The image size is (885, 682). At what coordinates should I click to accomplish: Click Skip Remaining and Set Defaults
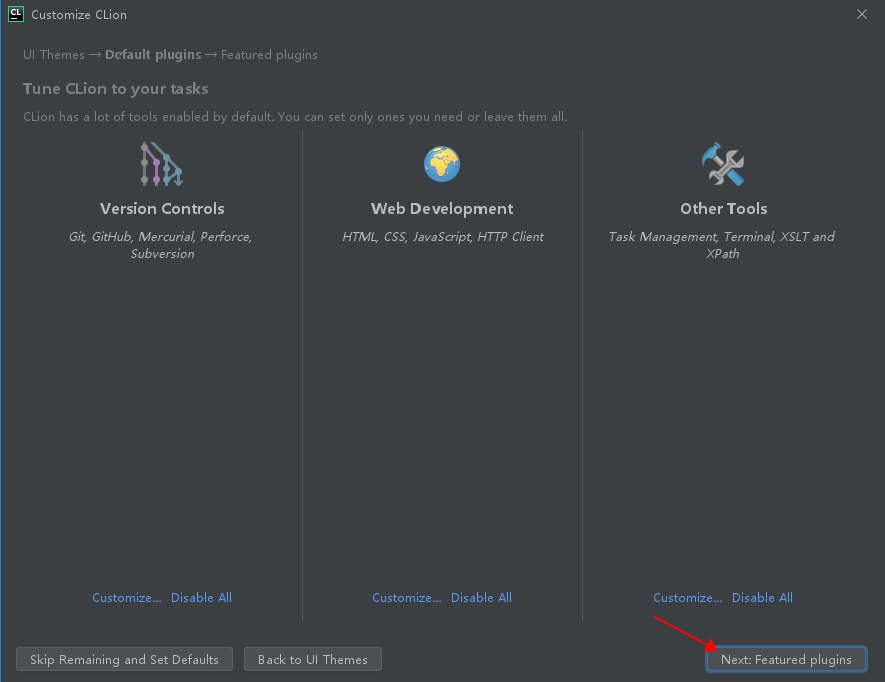(124, 659)
